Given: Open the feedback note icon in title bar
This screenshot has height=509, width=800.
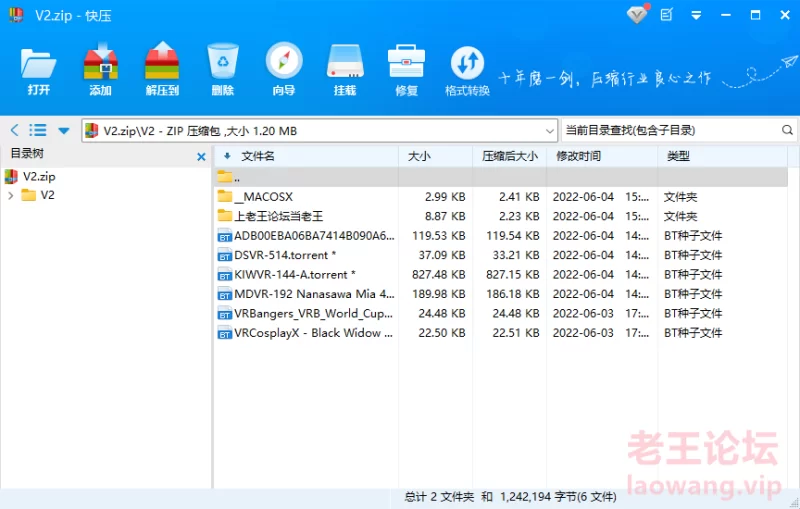Looking at the screenshot, I should click(x=667, y=15).
